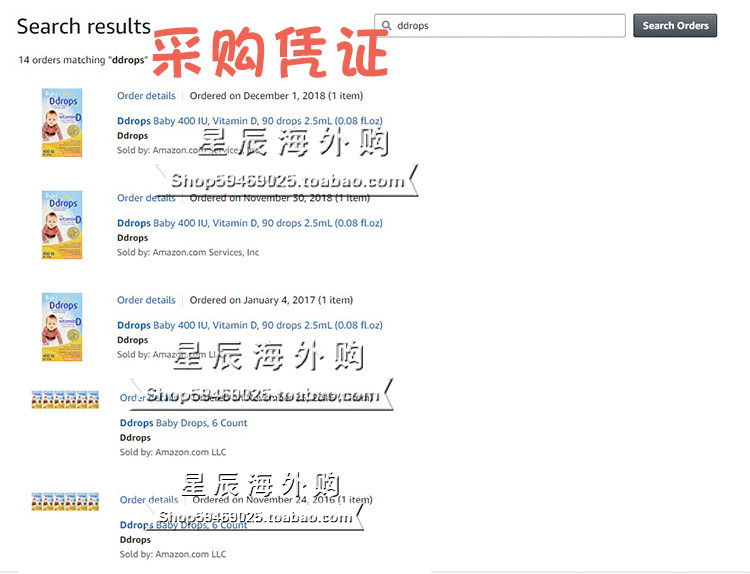Click Ddrops product thumbnail for January 4, 2017 order
The height and width of the screenshot is (574, 750).
pos(62,327)
